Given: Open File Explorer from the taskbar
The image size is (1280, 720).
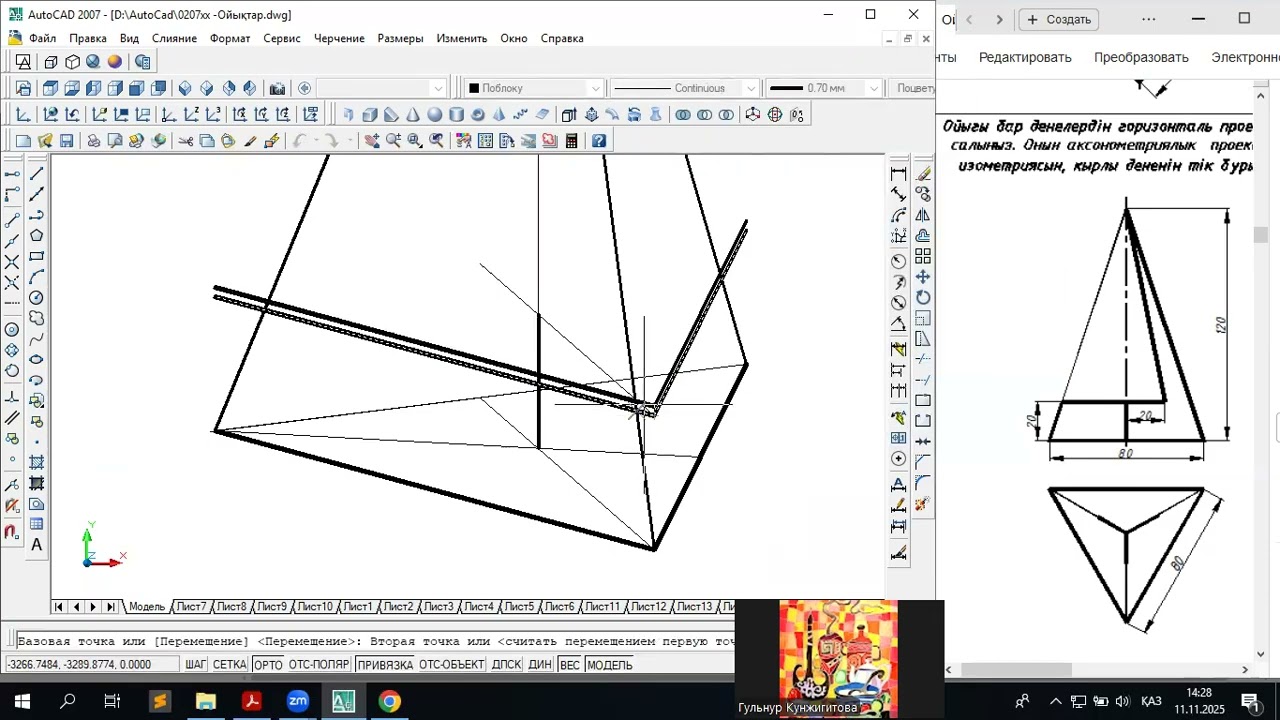Looking at the screenshot, I should (x=205, y=701).
